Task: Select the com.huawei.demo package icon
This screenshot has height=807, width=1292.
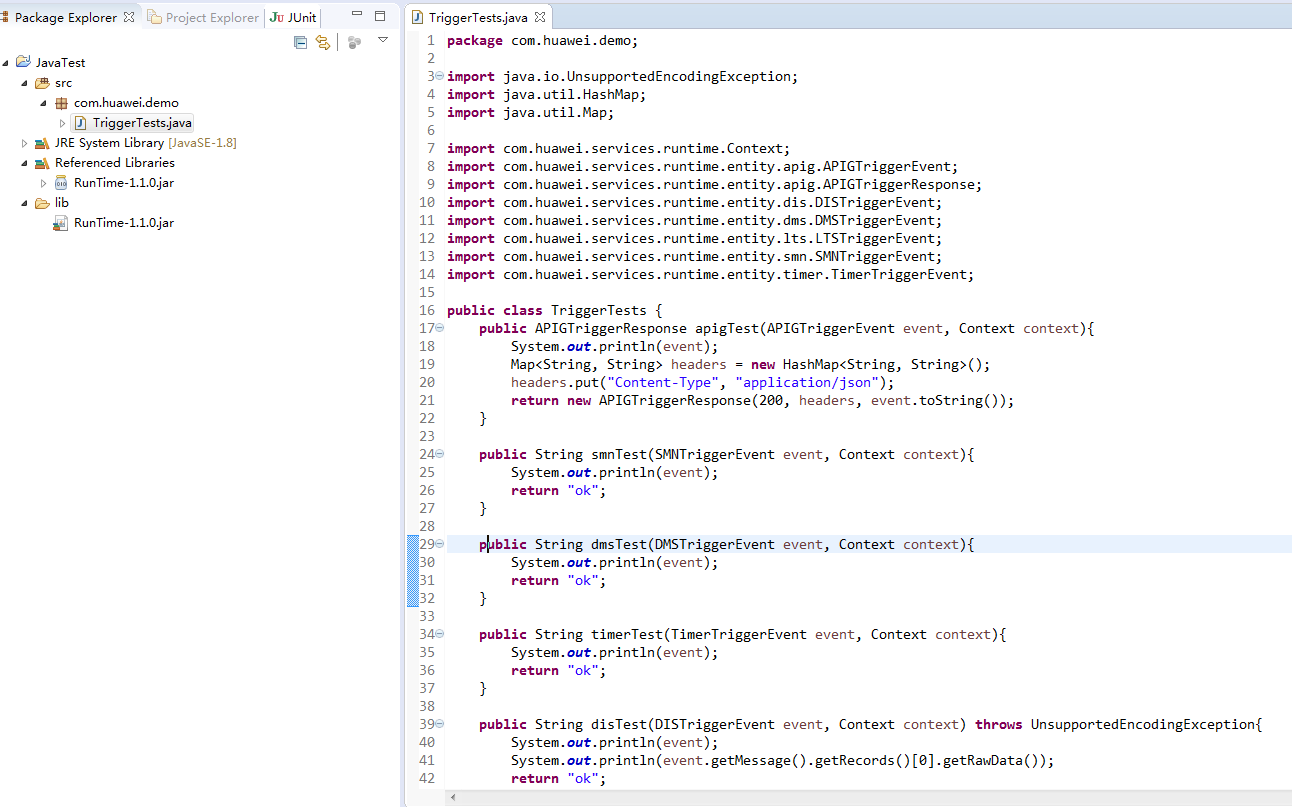Action: pos(61,103)
